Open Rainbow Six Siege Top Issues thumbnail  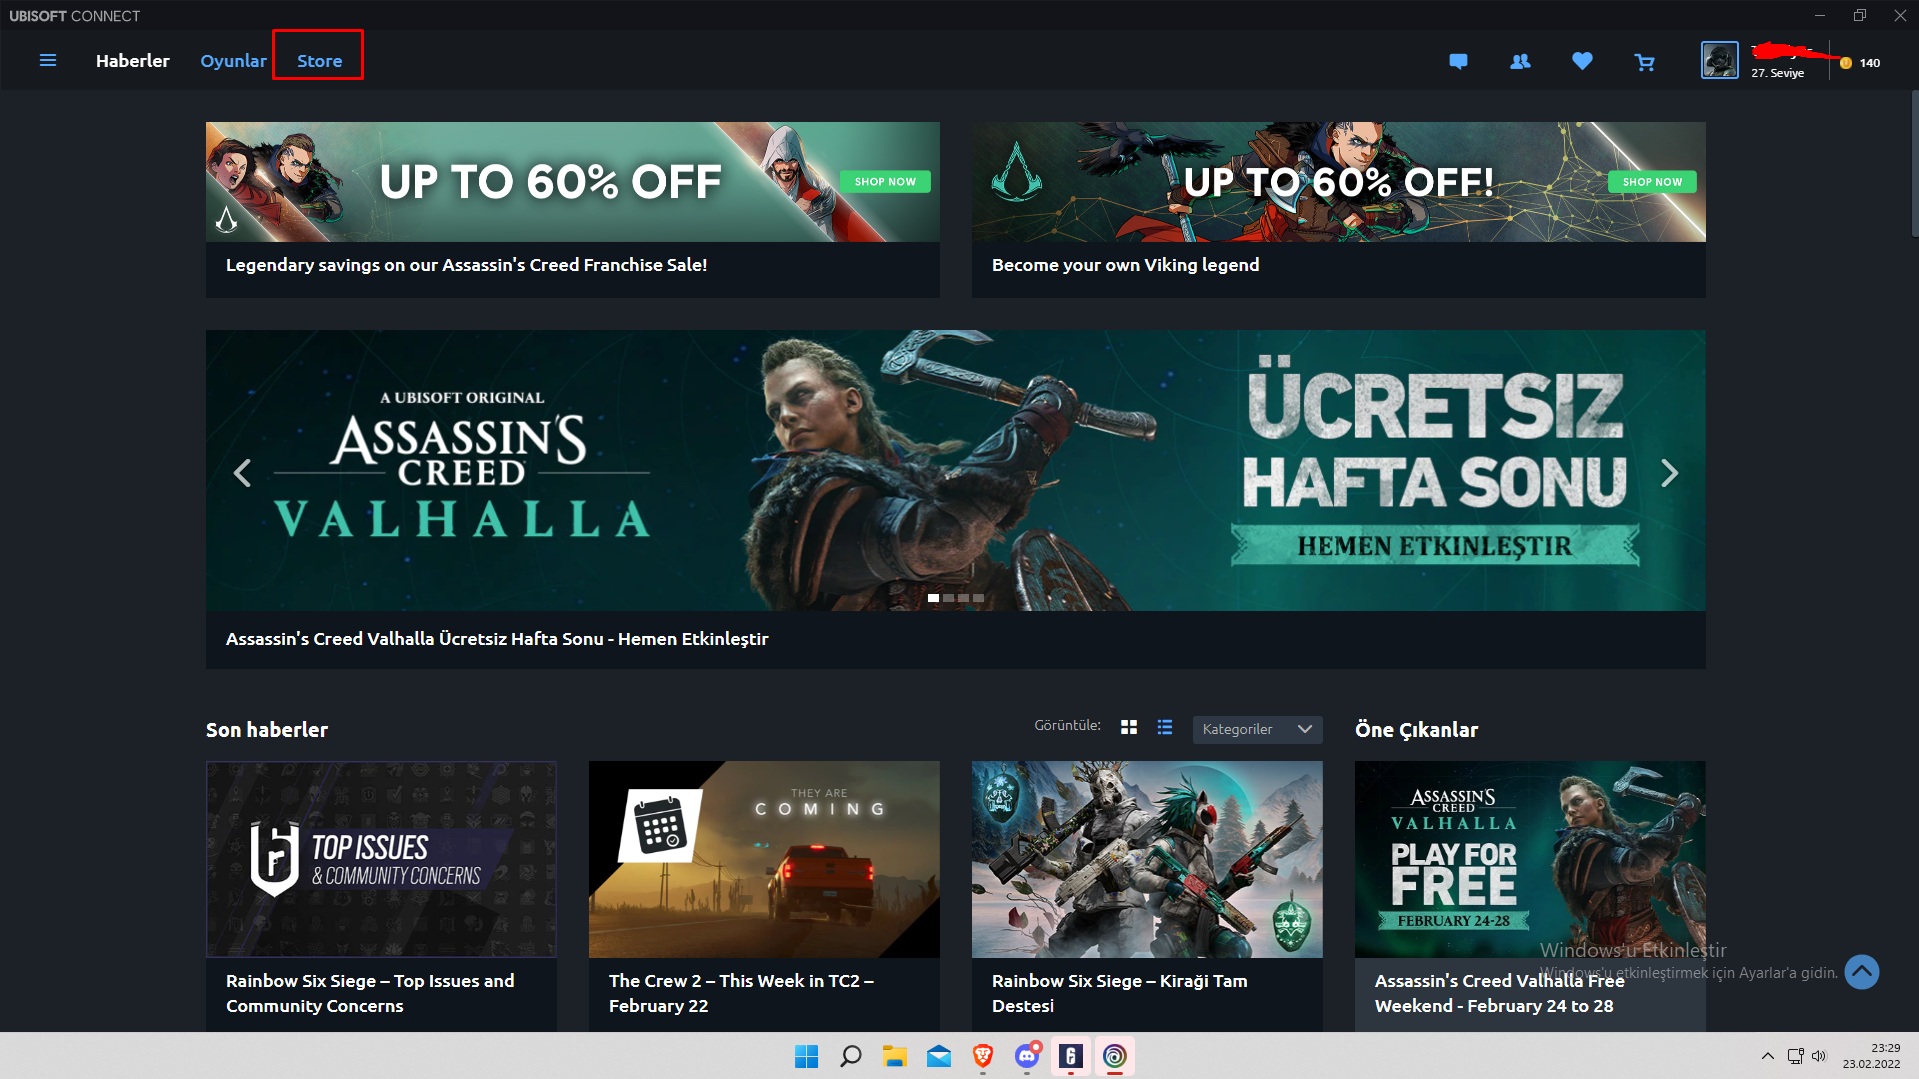click(381, 859)
